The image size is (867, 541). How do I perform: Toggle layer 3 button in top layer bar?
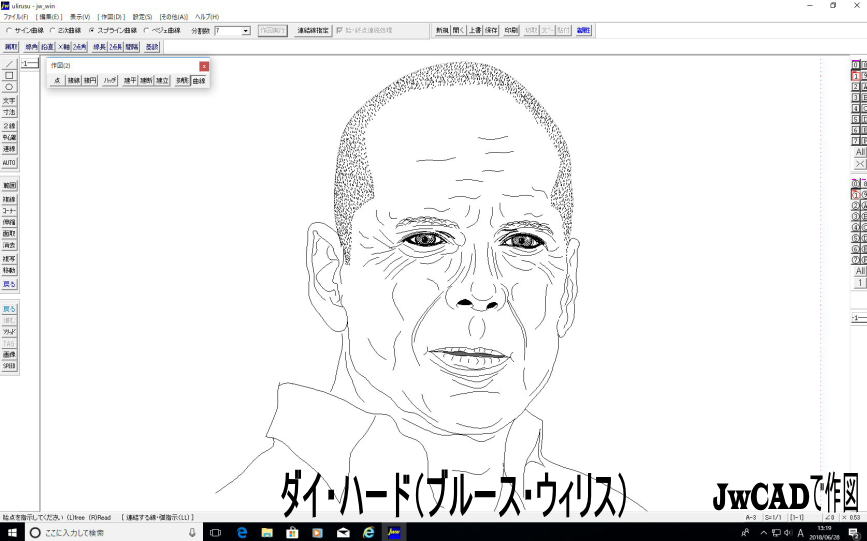click(855, 98)
